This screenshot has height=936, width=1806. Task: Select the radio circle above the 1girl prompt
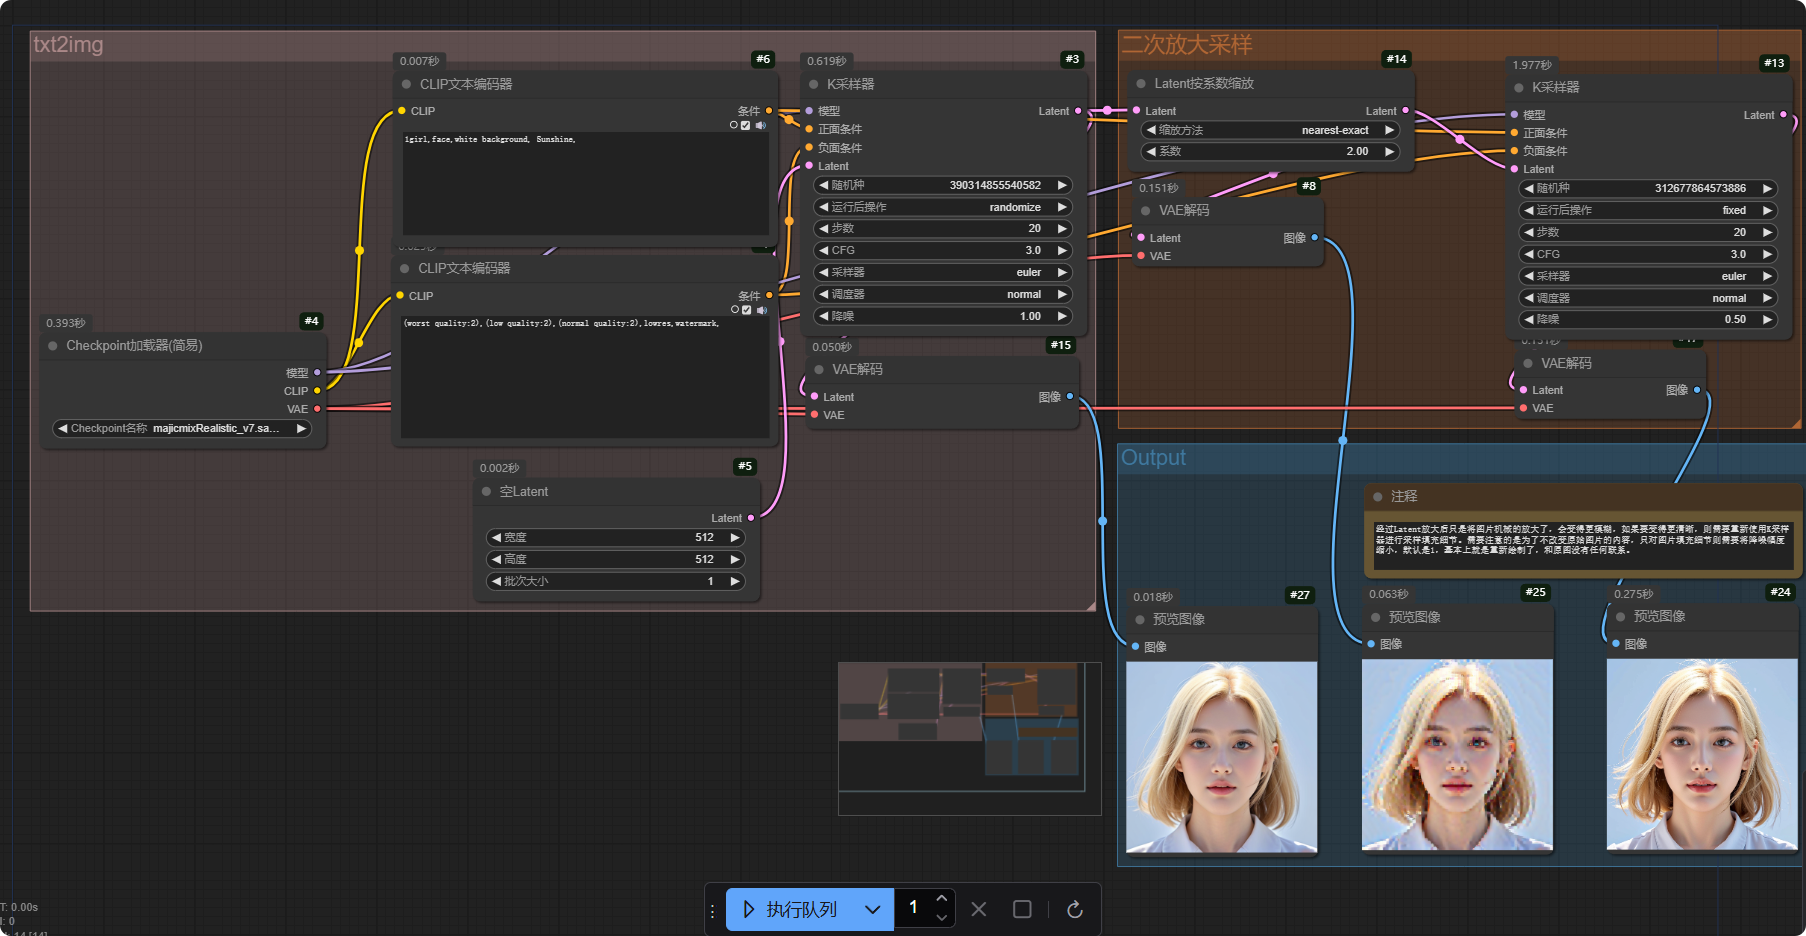[733, 125]
